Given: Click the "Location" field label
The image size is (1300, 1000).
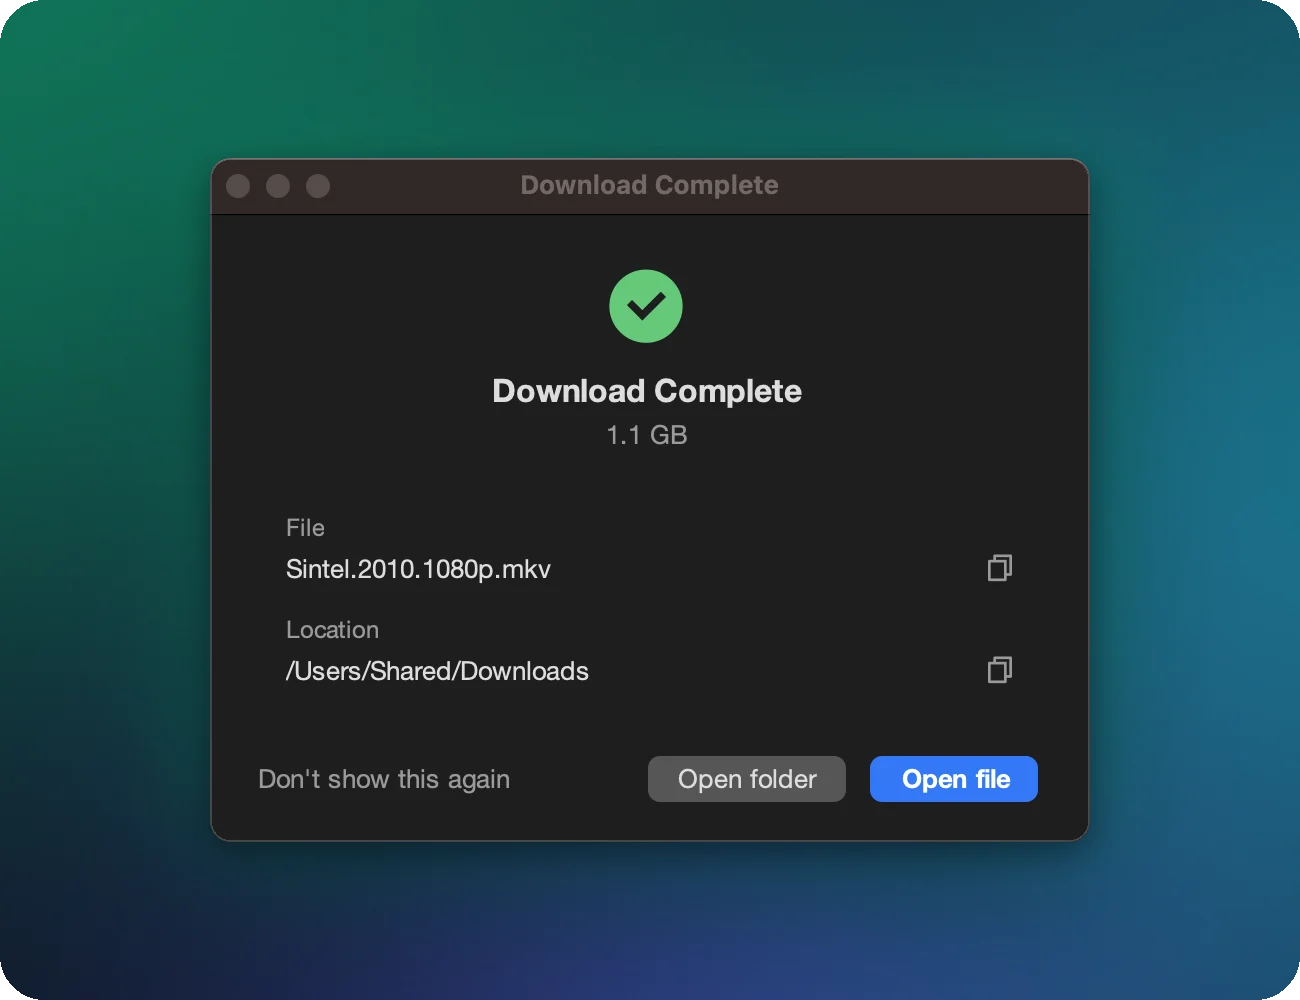Looking at the screenshot, I should pos(332,630).
